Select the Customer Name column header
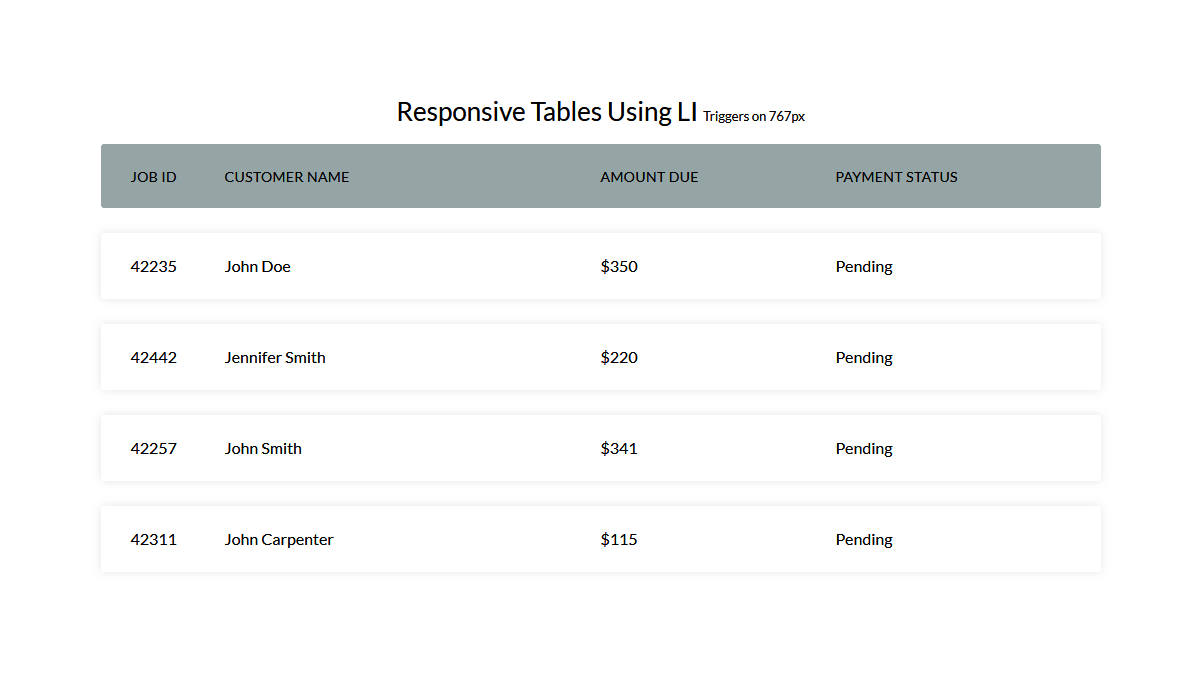The height and width of the screenshot is (680, 1200). [287, 177]
